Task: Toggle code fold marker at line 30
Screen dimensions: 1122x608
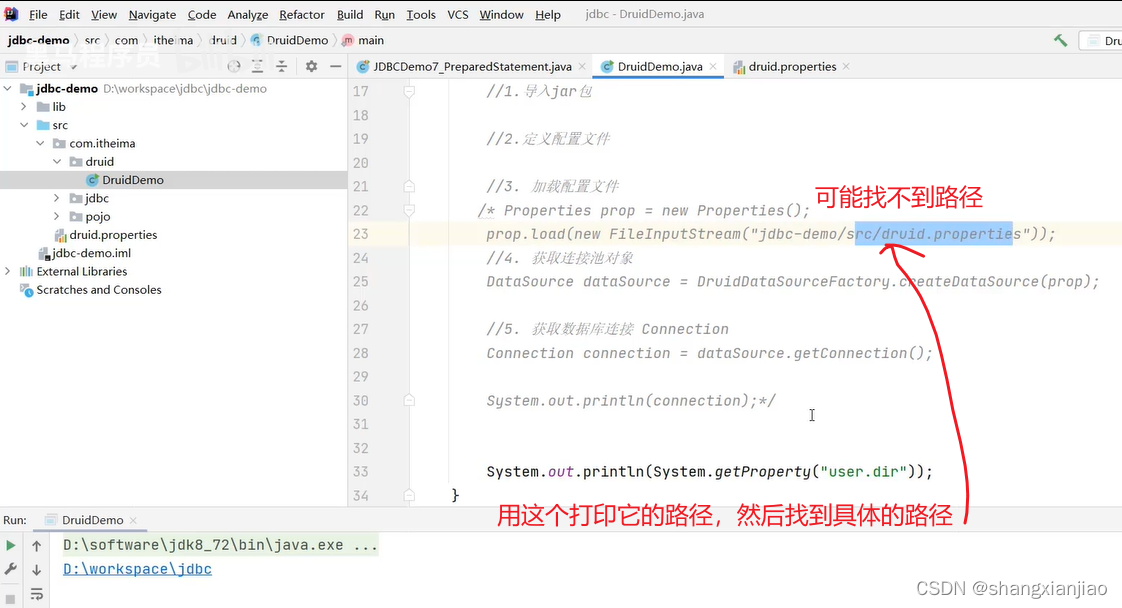Action: pos(409,401)
